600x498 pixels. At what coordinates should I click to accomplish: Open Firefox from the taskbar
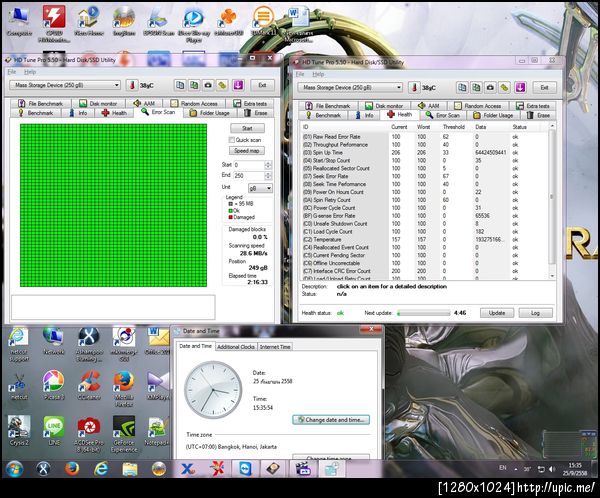pyautogui.click(x=72, y=469)
